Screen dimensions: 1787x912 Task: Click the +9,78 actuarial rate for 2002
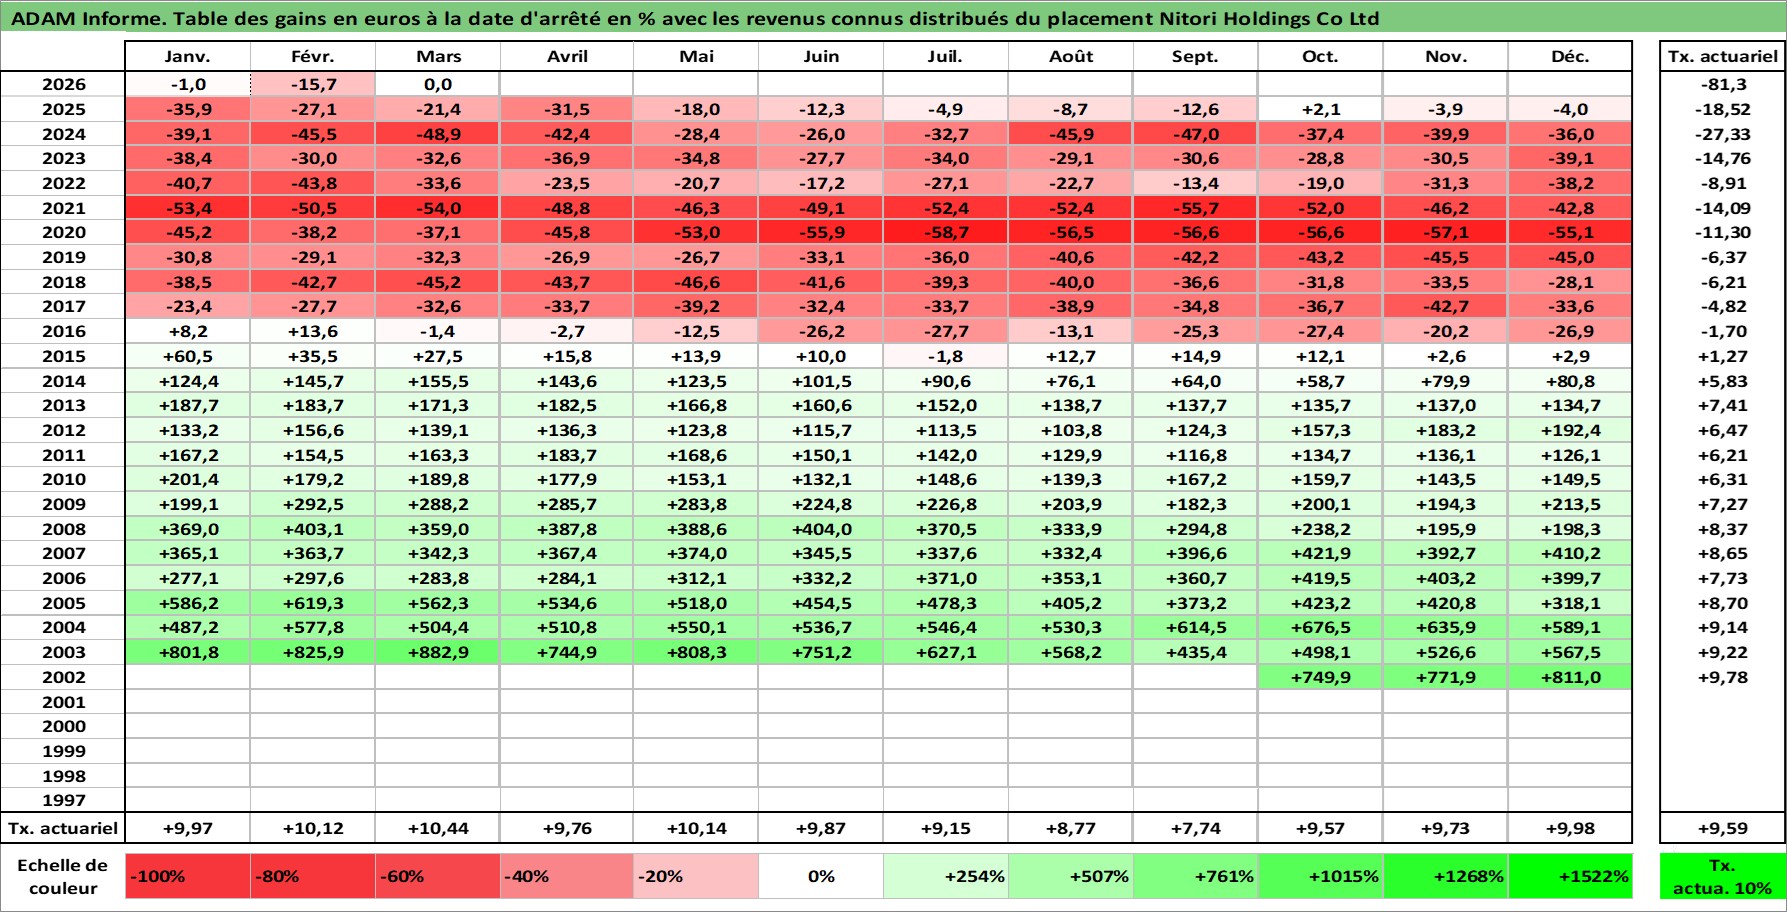1723,678
